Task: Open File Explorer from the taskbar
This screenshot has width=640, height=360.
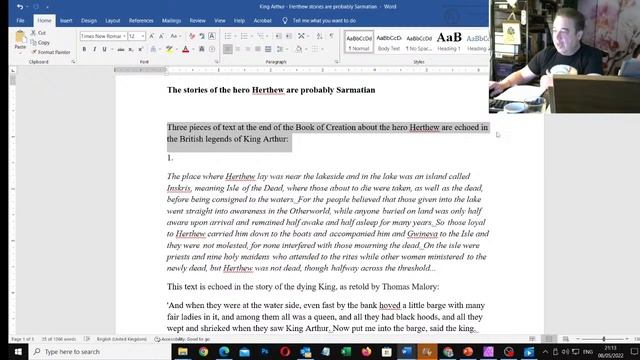Action: click(183, 351)
